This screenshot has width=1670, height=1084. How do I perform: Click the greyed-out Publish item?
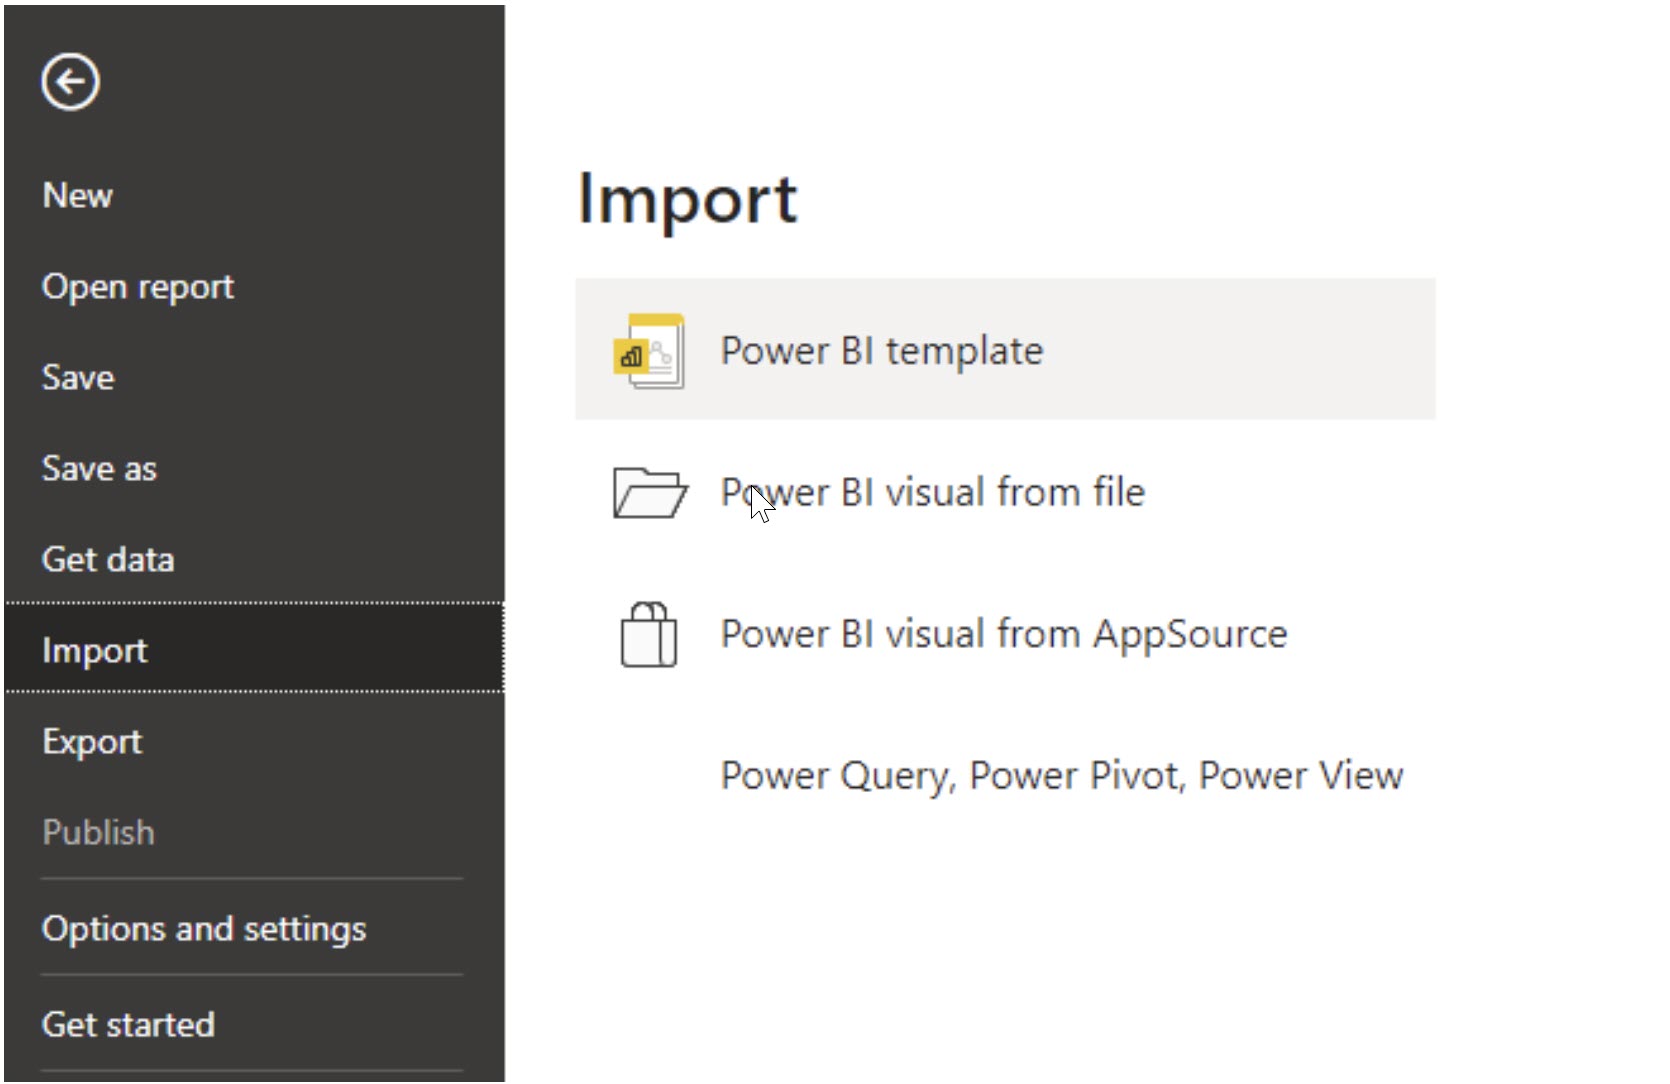point(98,833)
